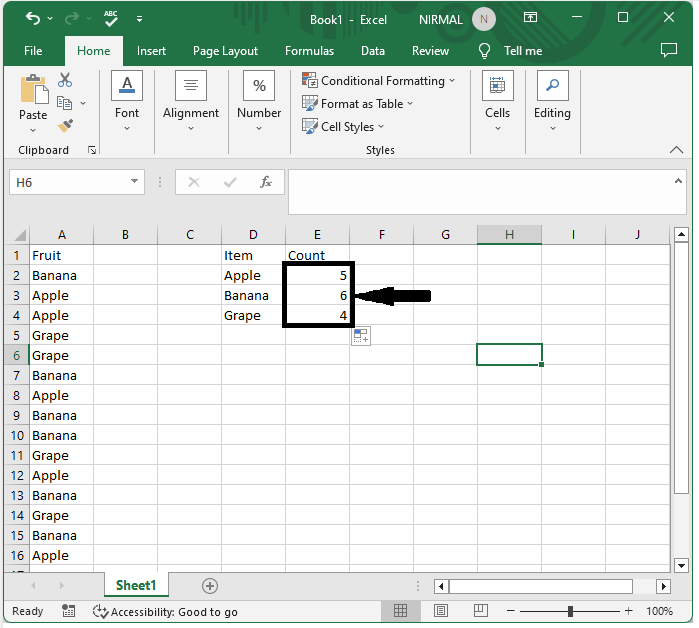699x628 pixels.
Task: Click the Select All corner triangle
Action: click(20, 235)
